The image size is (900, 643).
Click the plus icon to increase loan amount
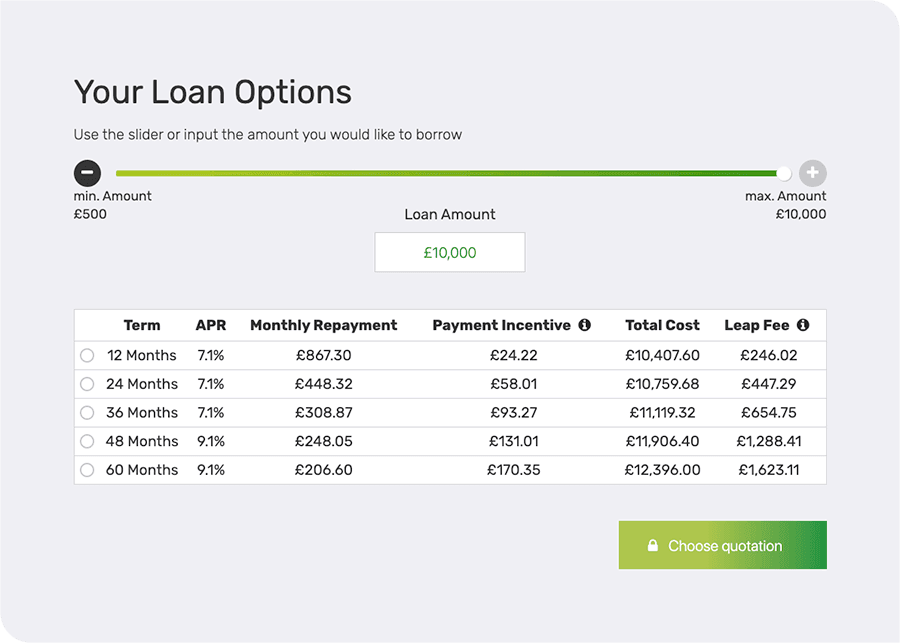812,173
